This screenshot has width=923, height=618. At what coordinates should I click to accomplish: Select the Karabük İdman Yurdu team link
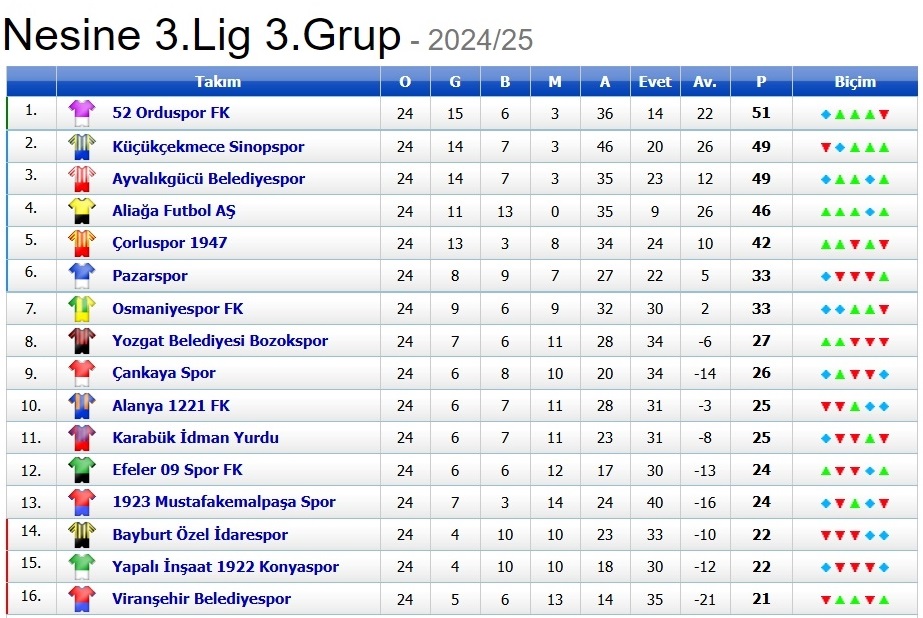pyautogui.click(x=195, y=438)
